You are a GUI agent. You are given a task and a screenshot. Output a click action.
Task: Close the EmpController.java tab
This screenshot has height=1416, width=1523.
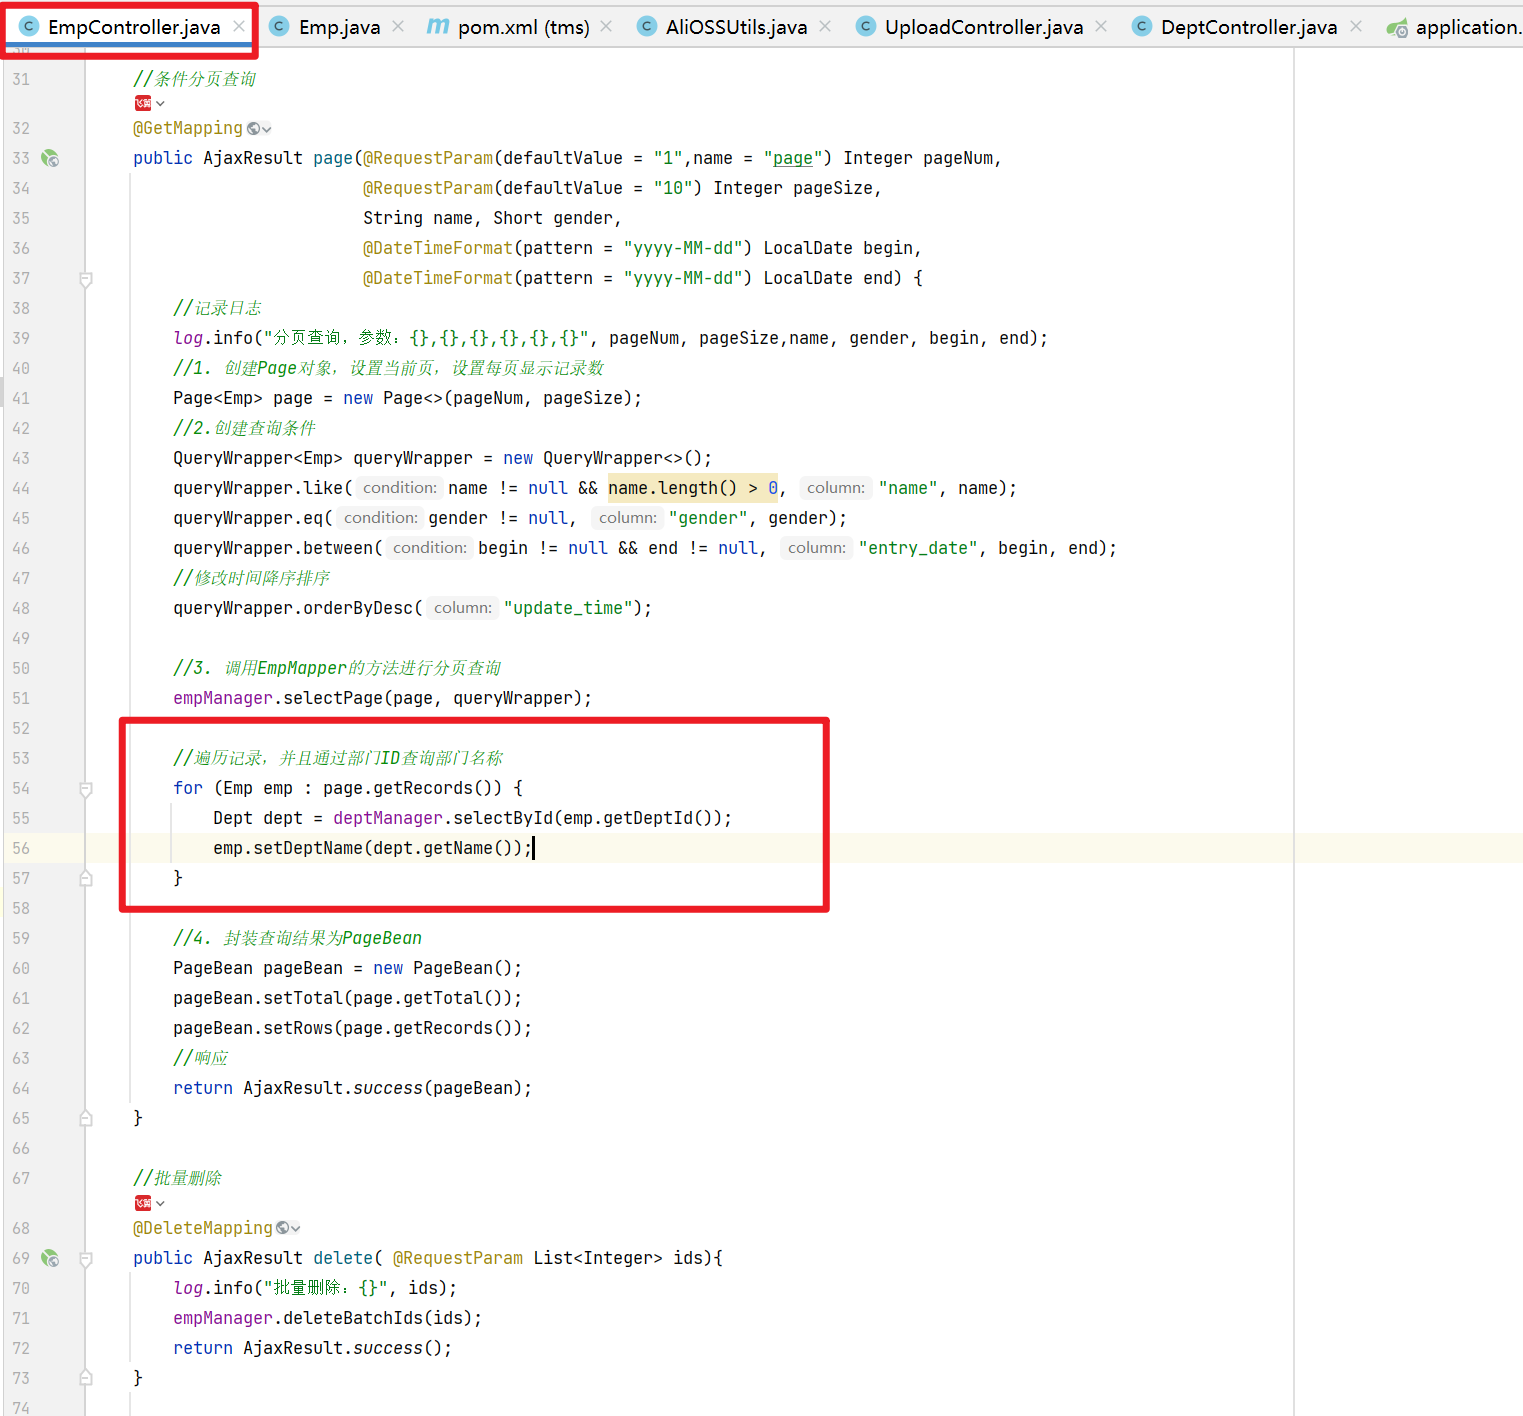[x=239, y=26]
